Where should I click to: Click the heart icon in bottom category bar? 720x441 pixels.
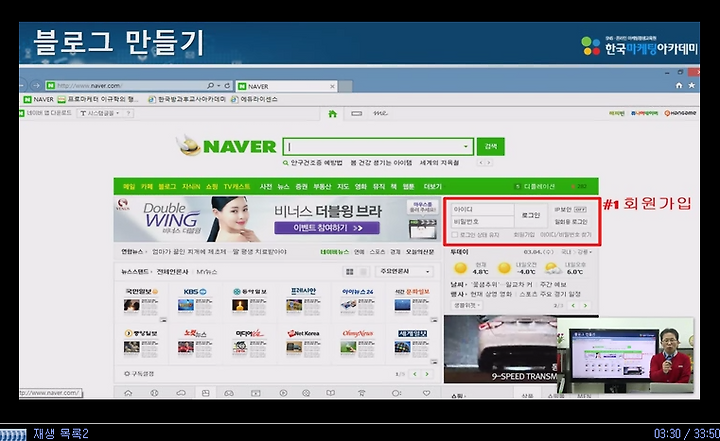[427, 393]
